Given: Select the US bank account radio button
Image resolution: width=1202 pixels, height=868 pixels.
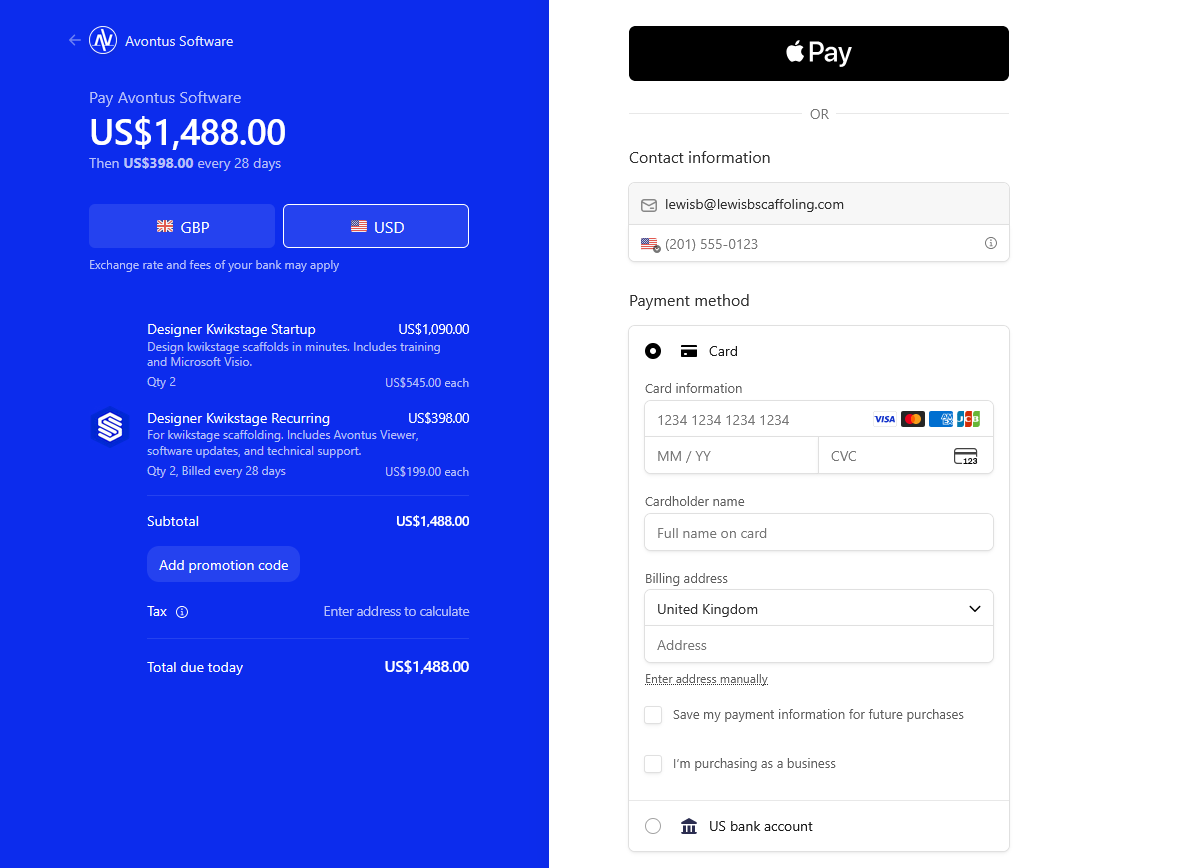Looking at the screenshot, I should point(653,826).
